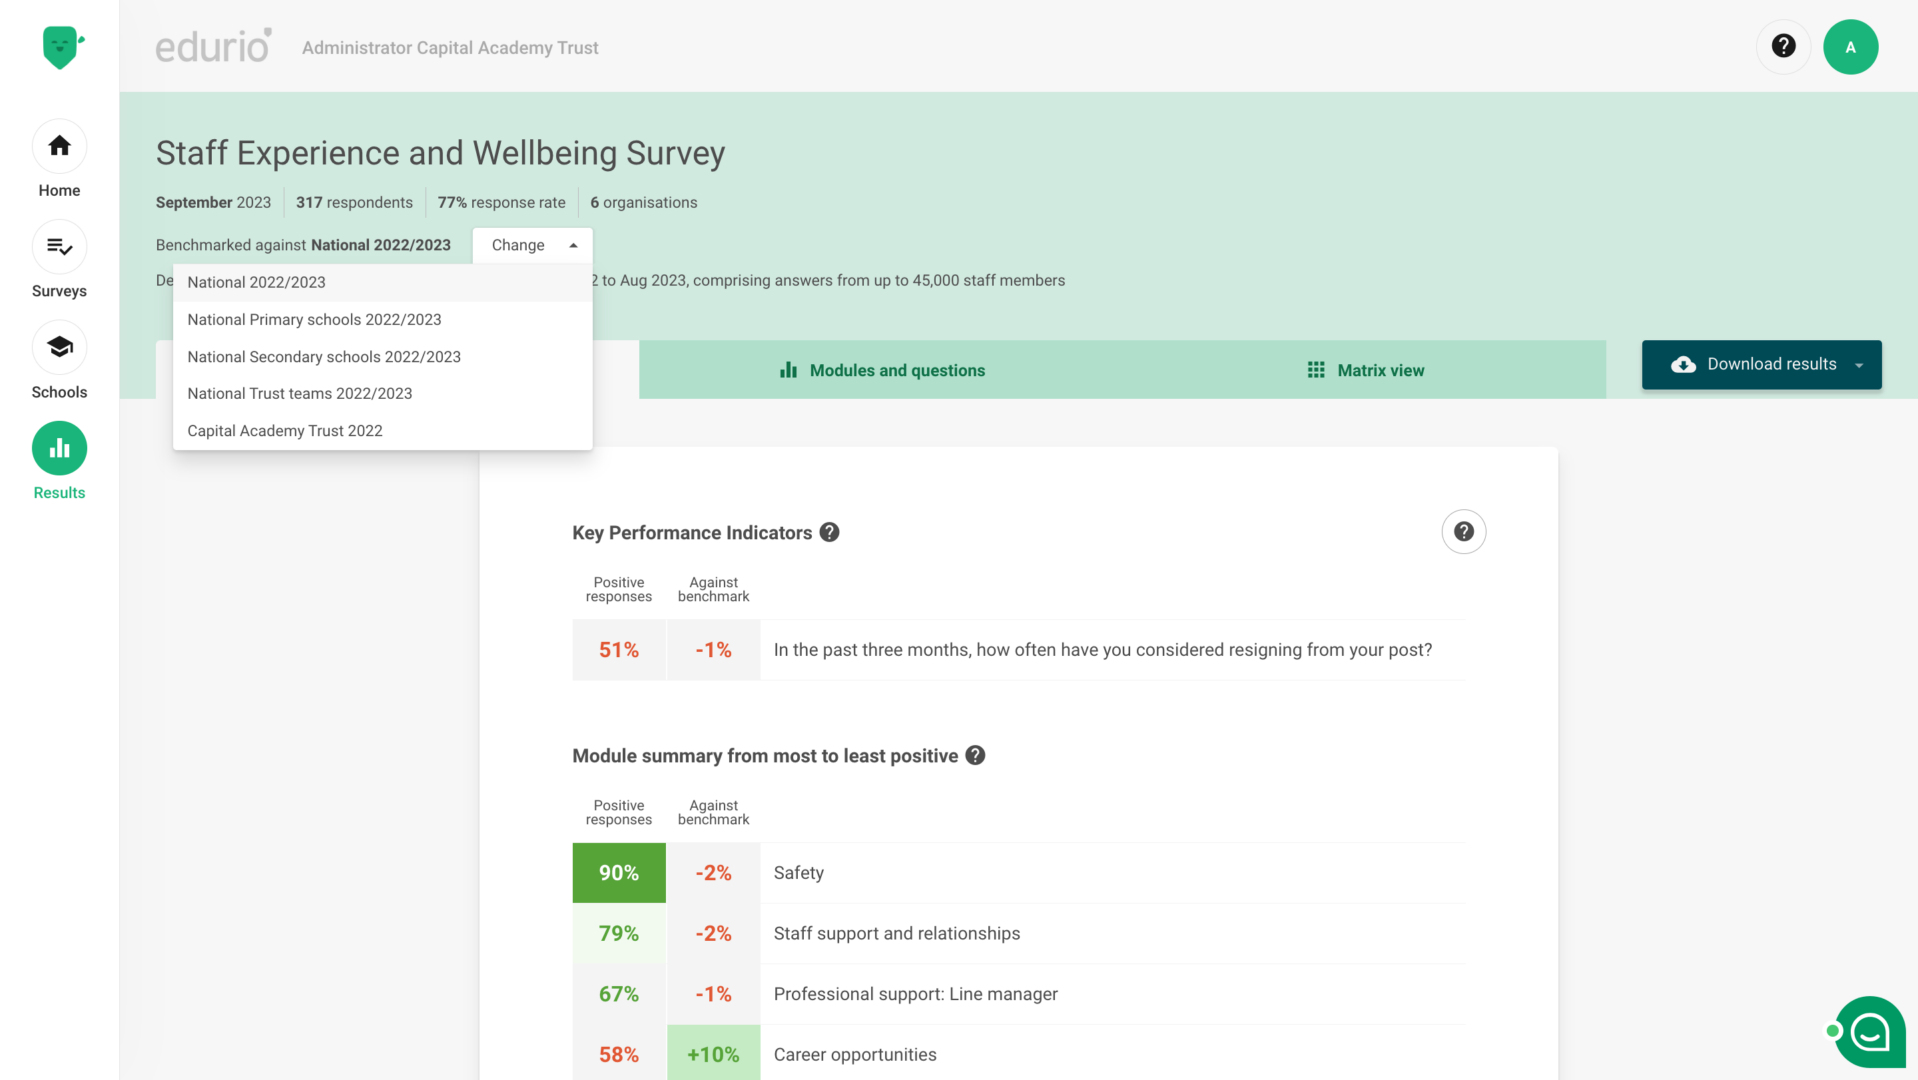Click help icon beside Module summary heading
Screen dimensions: 1918x1080
975,755
